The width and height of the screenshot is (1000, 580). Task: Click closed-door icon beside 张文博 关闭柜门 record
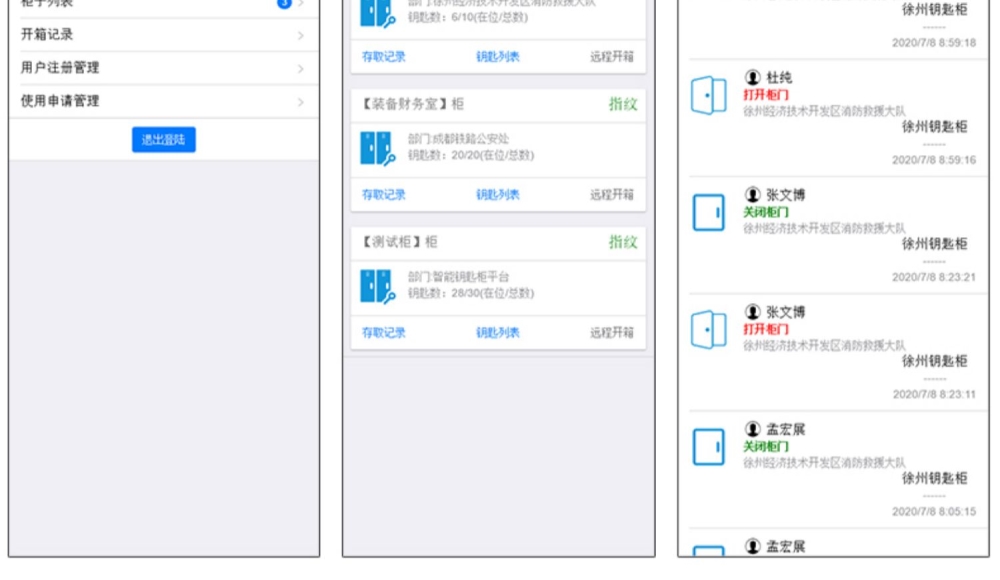[x=709, y=212]
